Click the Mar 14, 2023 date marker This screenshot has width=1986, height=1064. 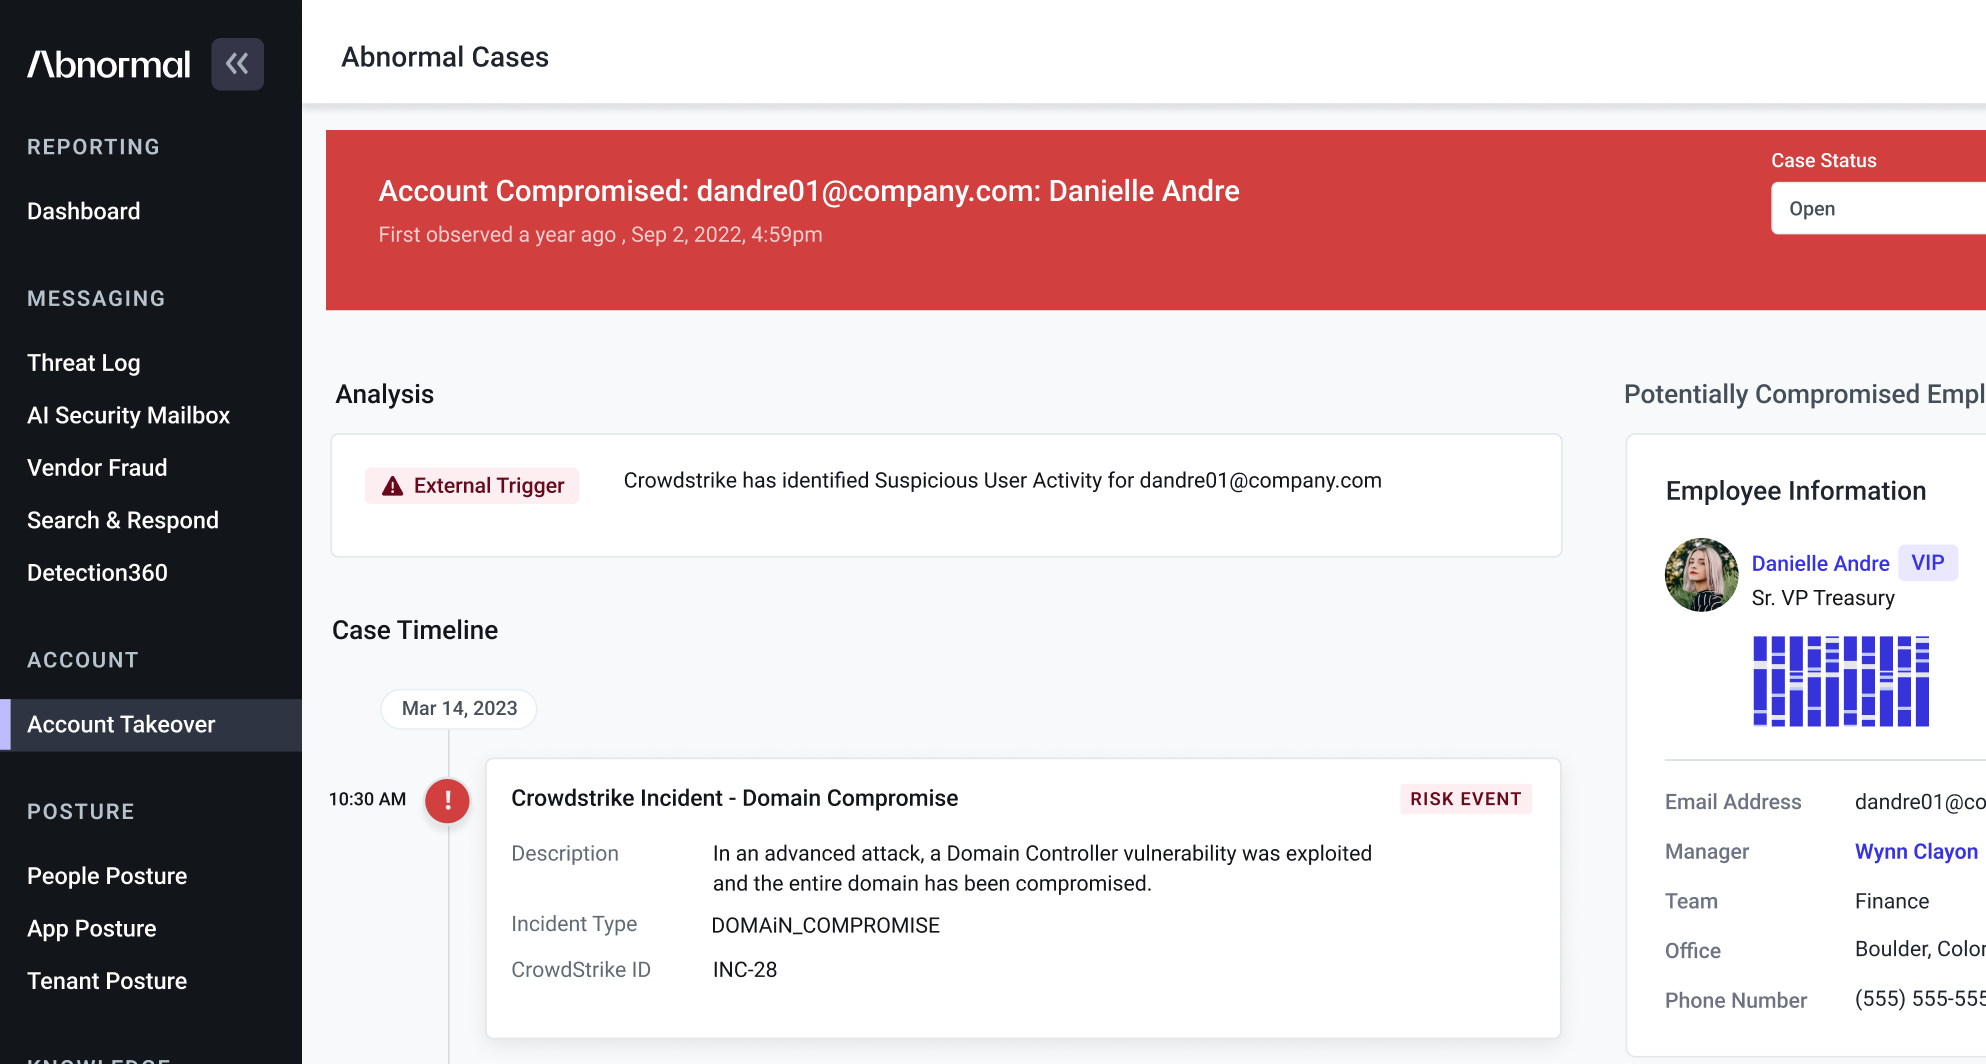[459, 708]
